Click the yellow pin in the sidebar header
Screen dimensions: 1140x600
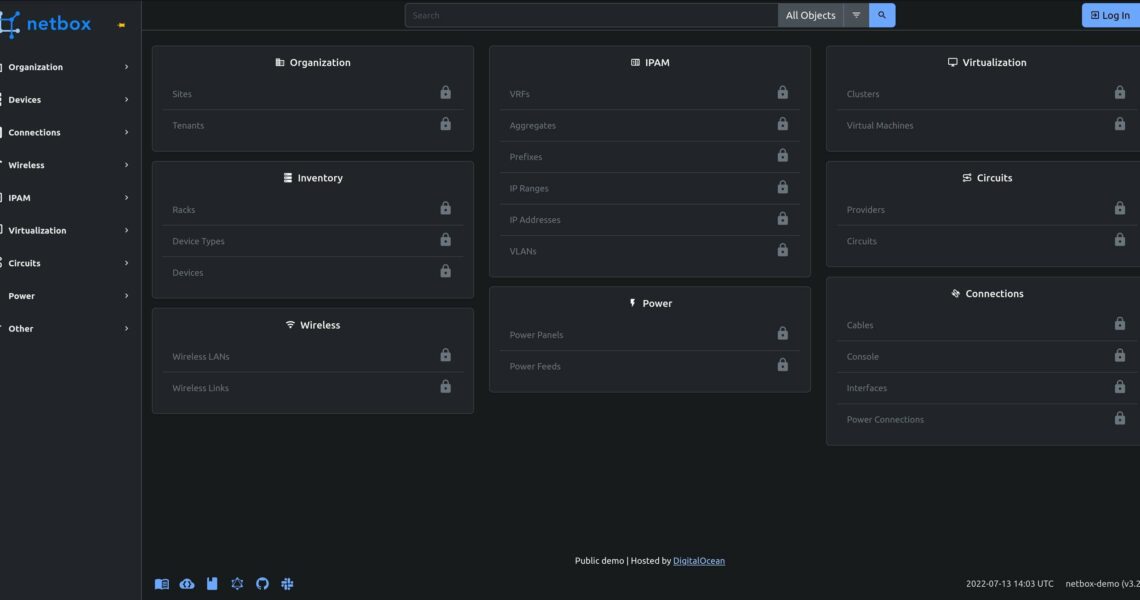point(122,25)
